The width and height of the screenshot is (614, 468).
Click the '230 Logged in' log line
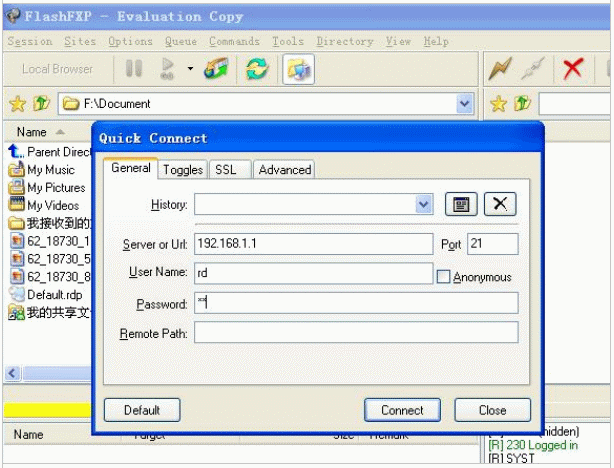533,445
